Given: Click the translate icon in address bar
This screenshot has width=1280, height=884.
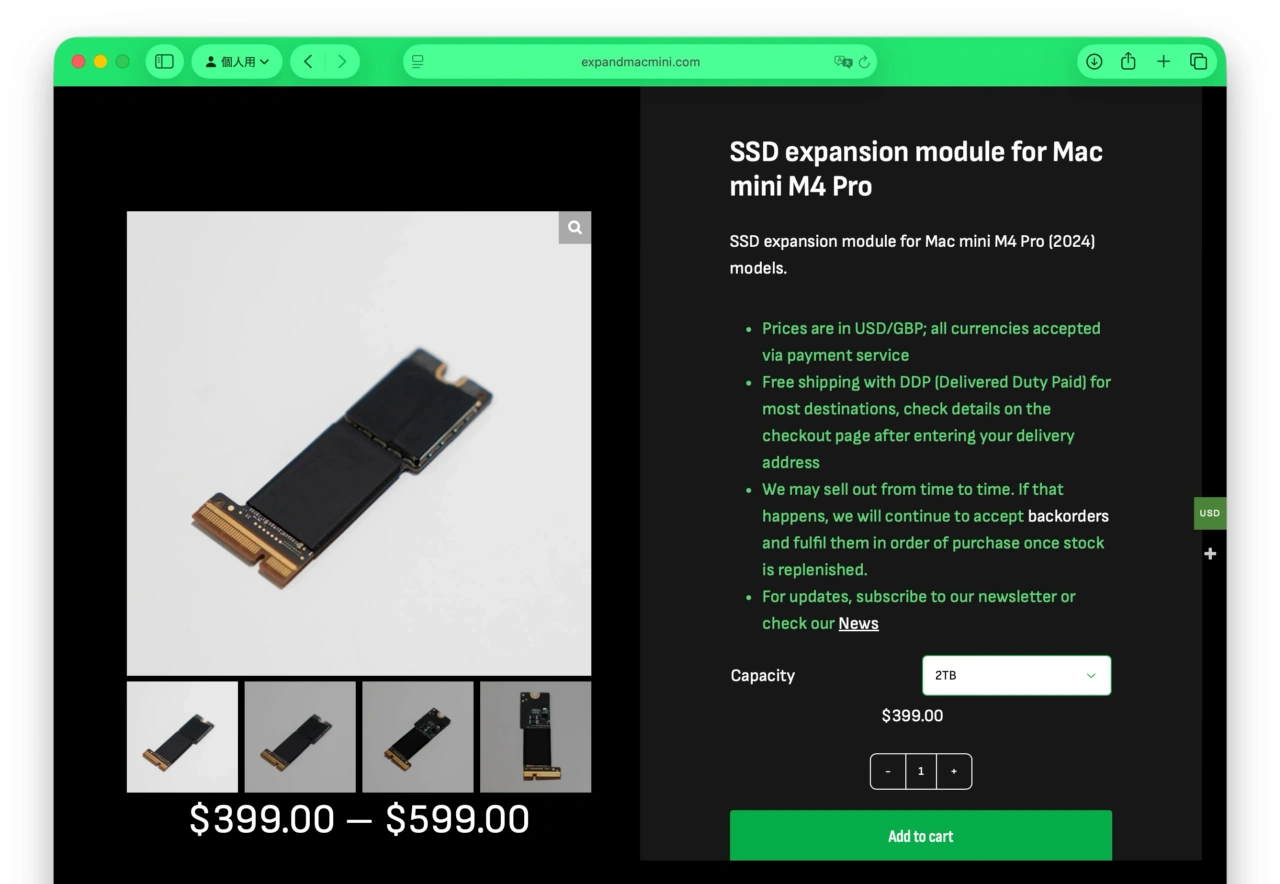Looking at the screenshot, I should pos(843,61).
